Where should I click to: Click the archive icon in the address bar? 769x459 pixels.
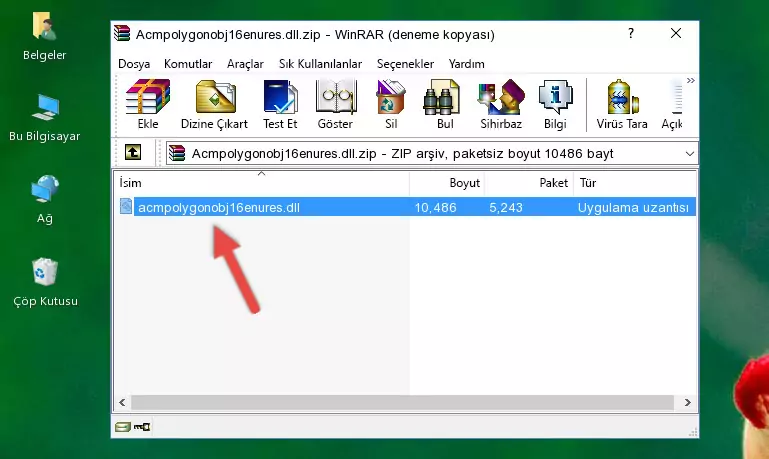(177, 153)
